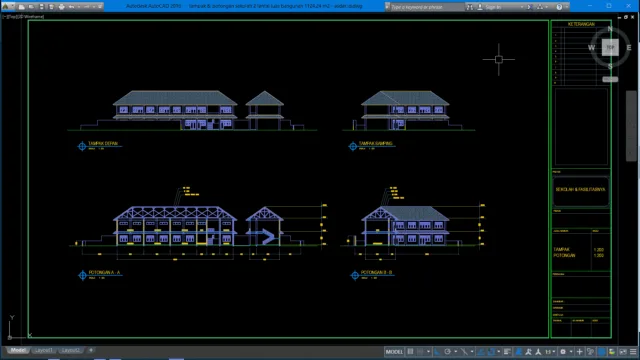Click the MODEL space button in status bar
640x360 pixels.
394,351
